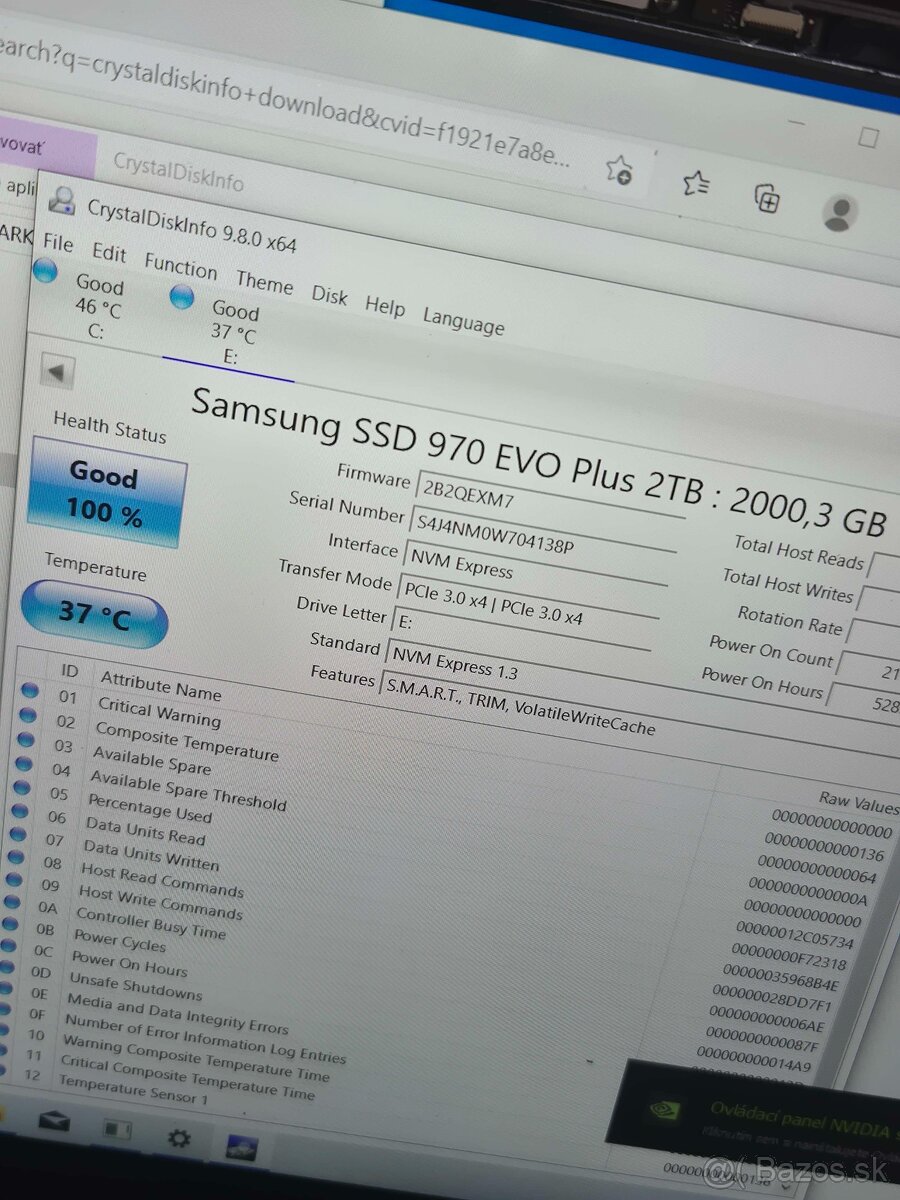Click status orb for Available Spare row
900x1200 pixels.
25,740
